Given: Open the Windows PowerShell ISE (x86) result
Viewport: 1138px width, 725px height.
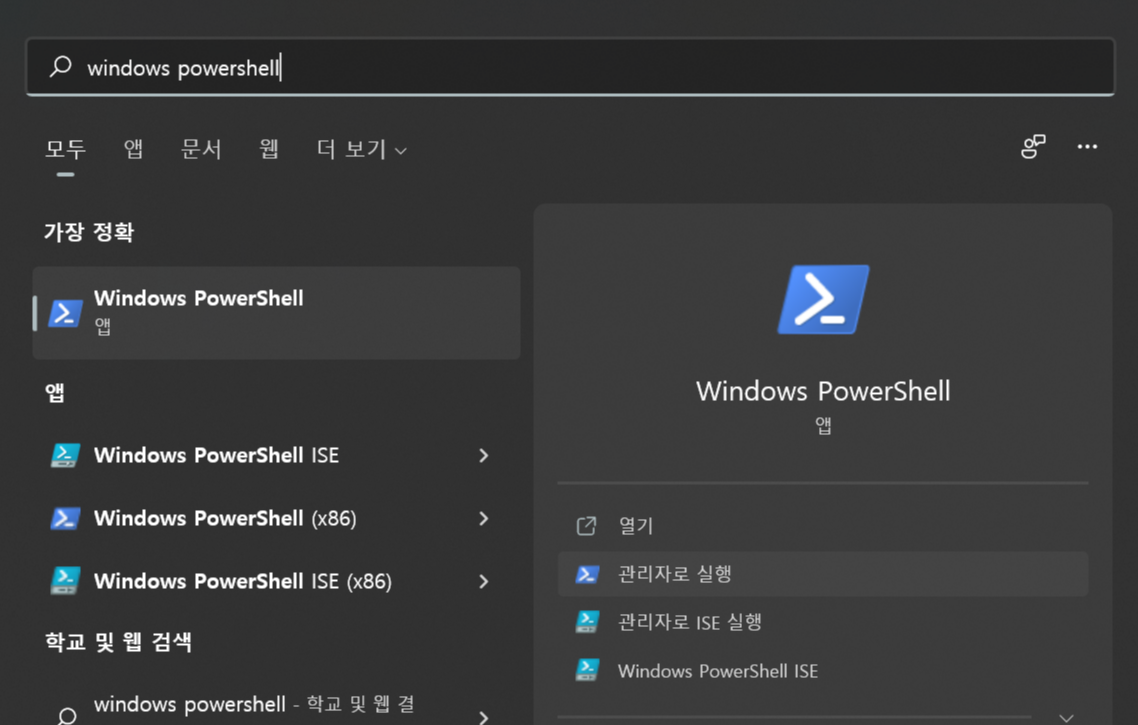Looking at the screenshot, I should 277,581.
